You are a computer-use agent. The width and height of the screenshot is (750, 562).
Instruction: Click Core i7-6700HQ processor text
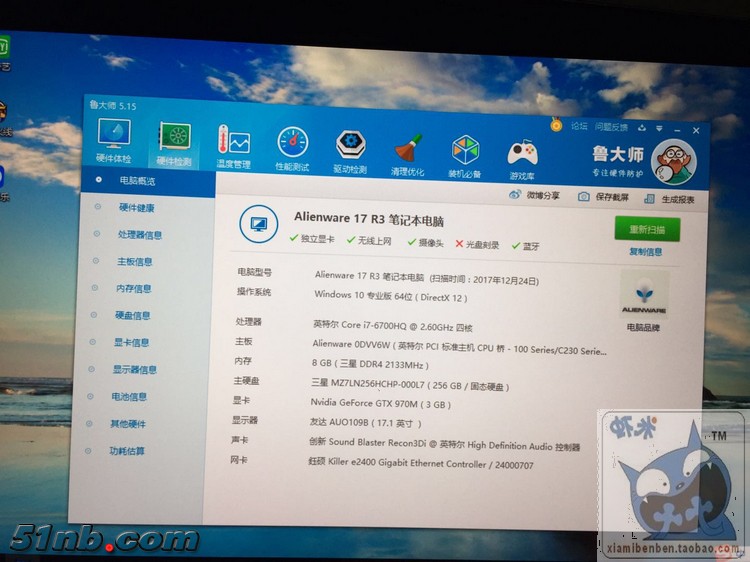(x=392, y=326)
